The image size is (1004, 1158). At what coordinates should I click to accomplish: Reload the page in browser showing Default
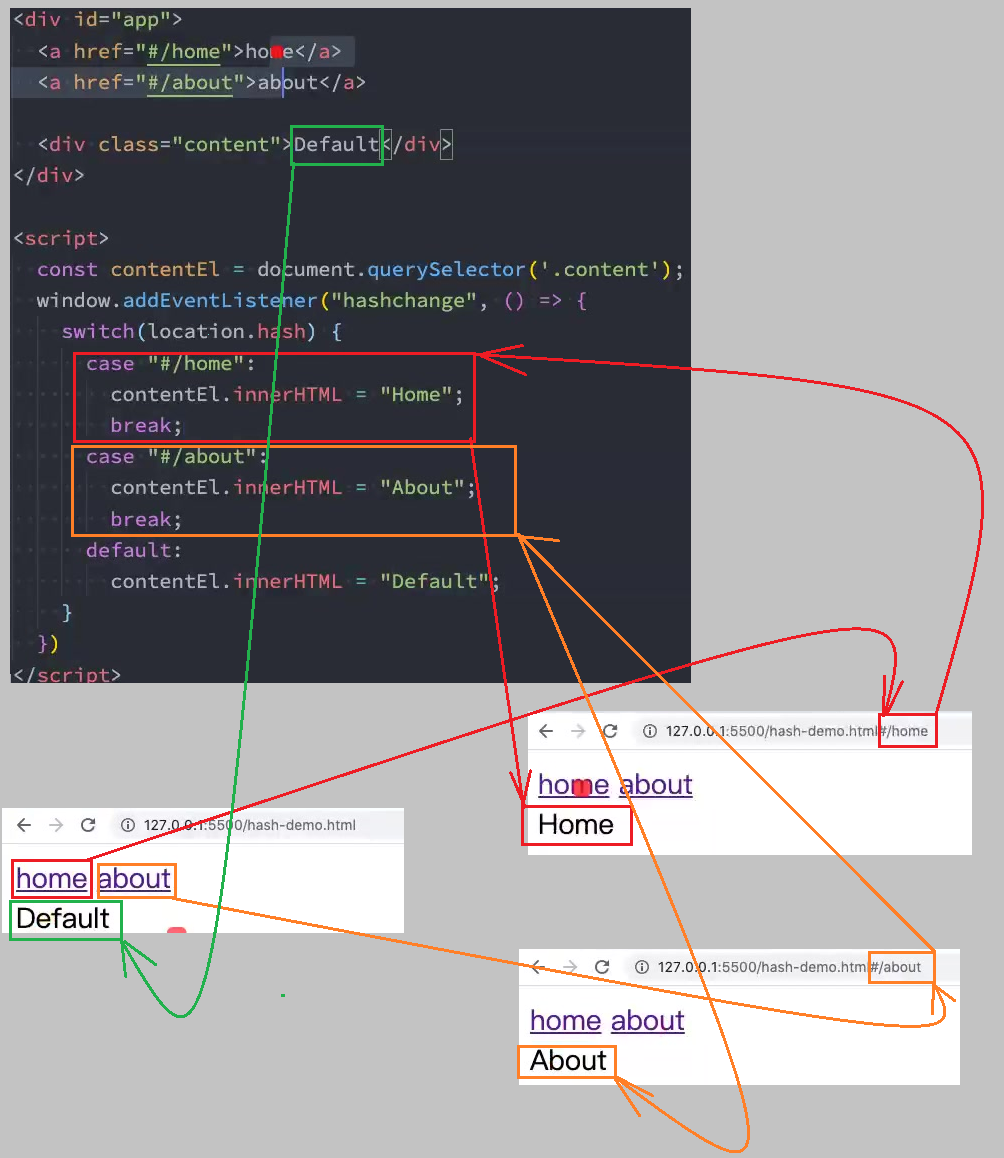tap(88, 825)
